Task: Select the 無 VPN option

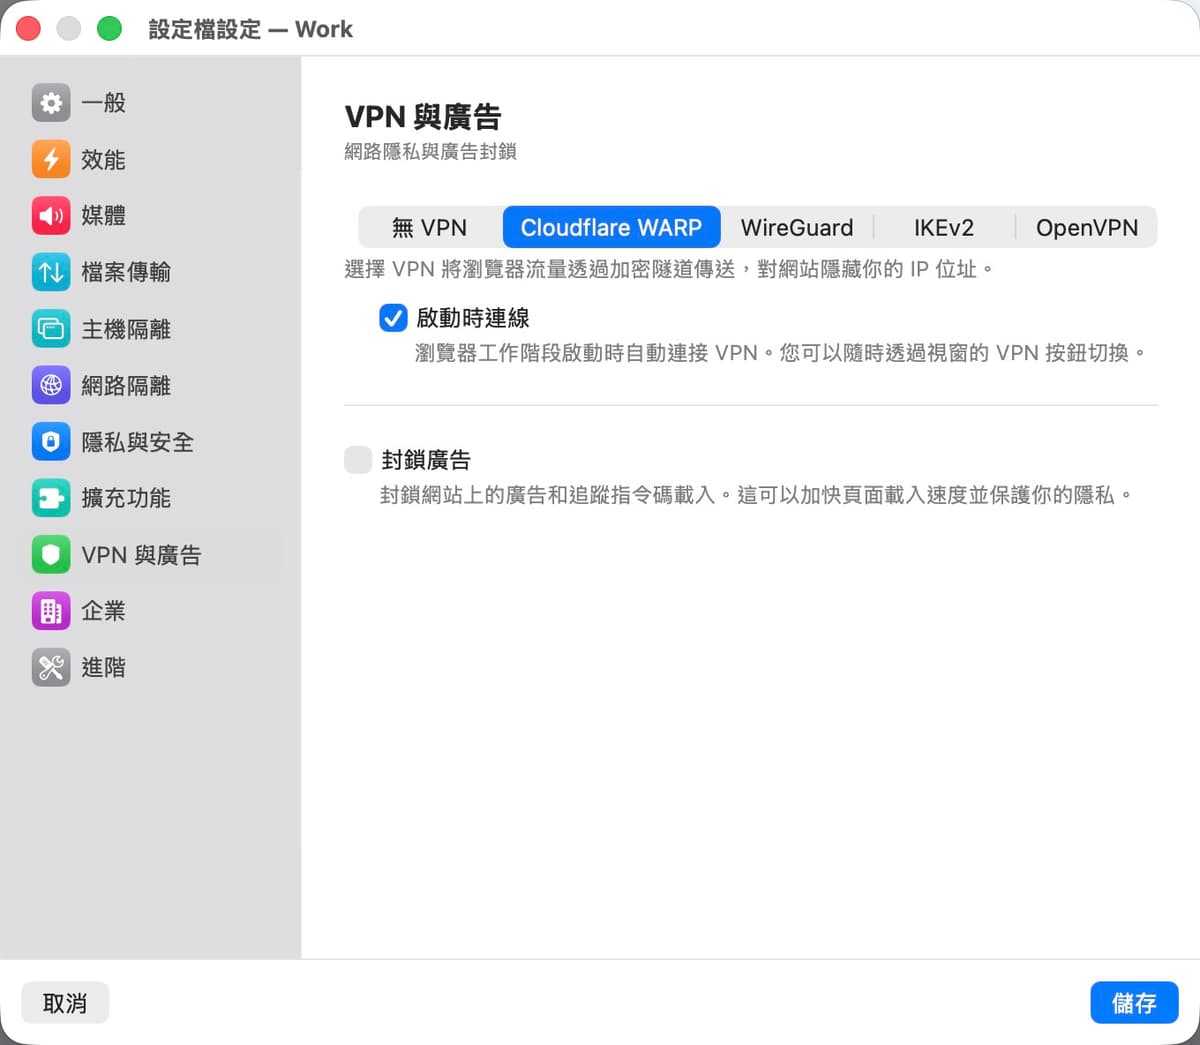Action: point(430,227)
